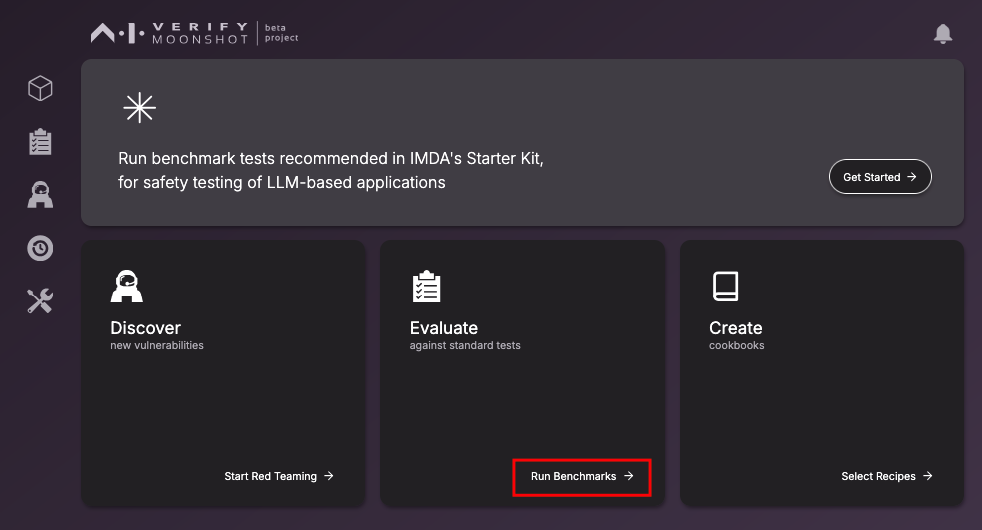The image size is (982, 530).
Task: Click 'new vulnerabilities' subtitle text
Action: pyautogui.click(x=157, y=345)
